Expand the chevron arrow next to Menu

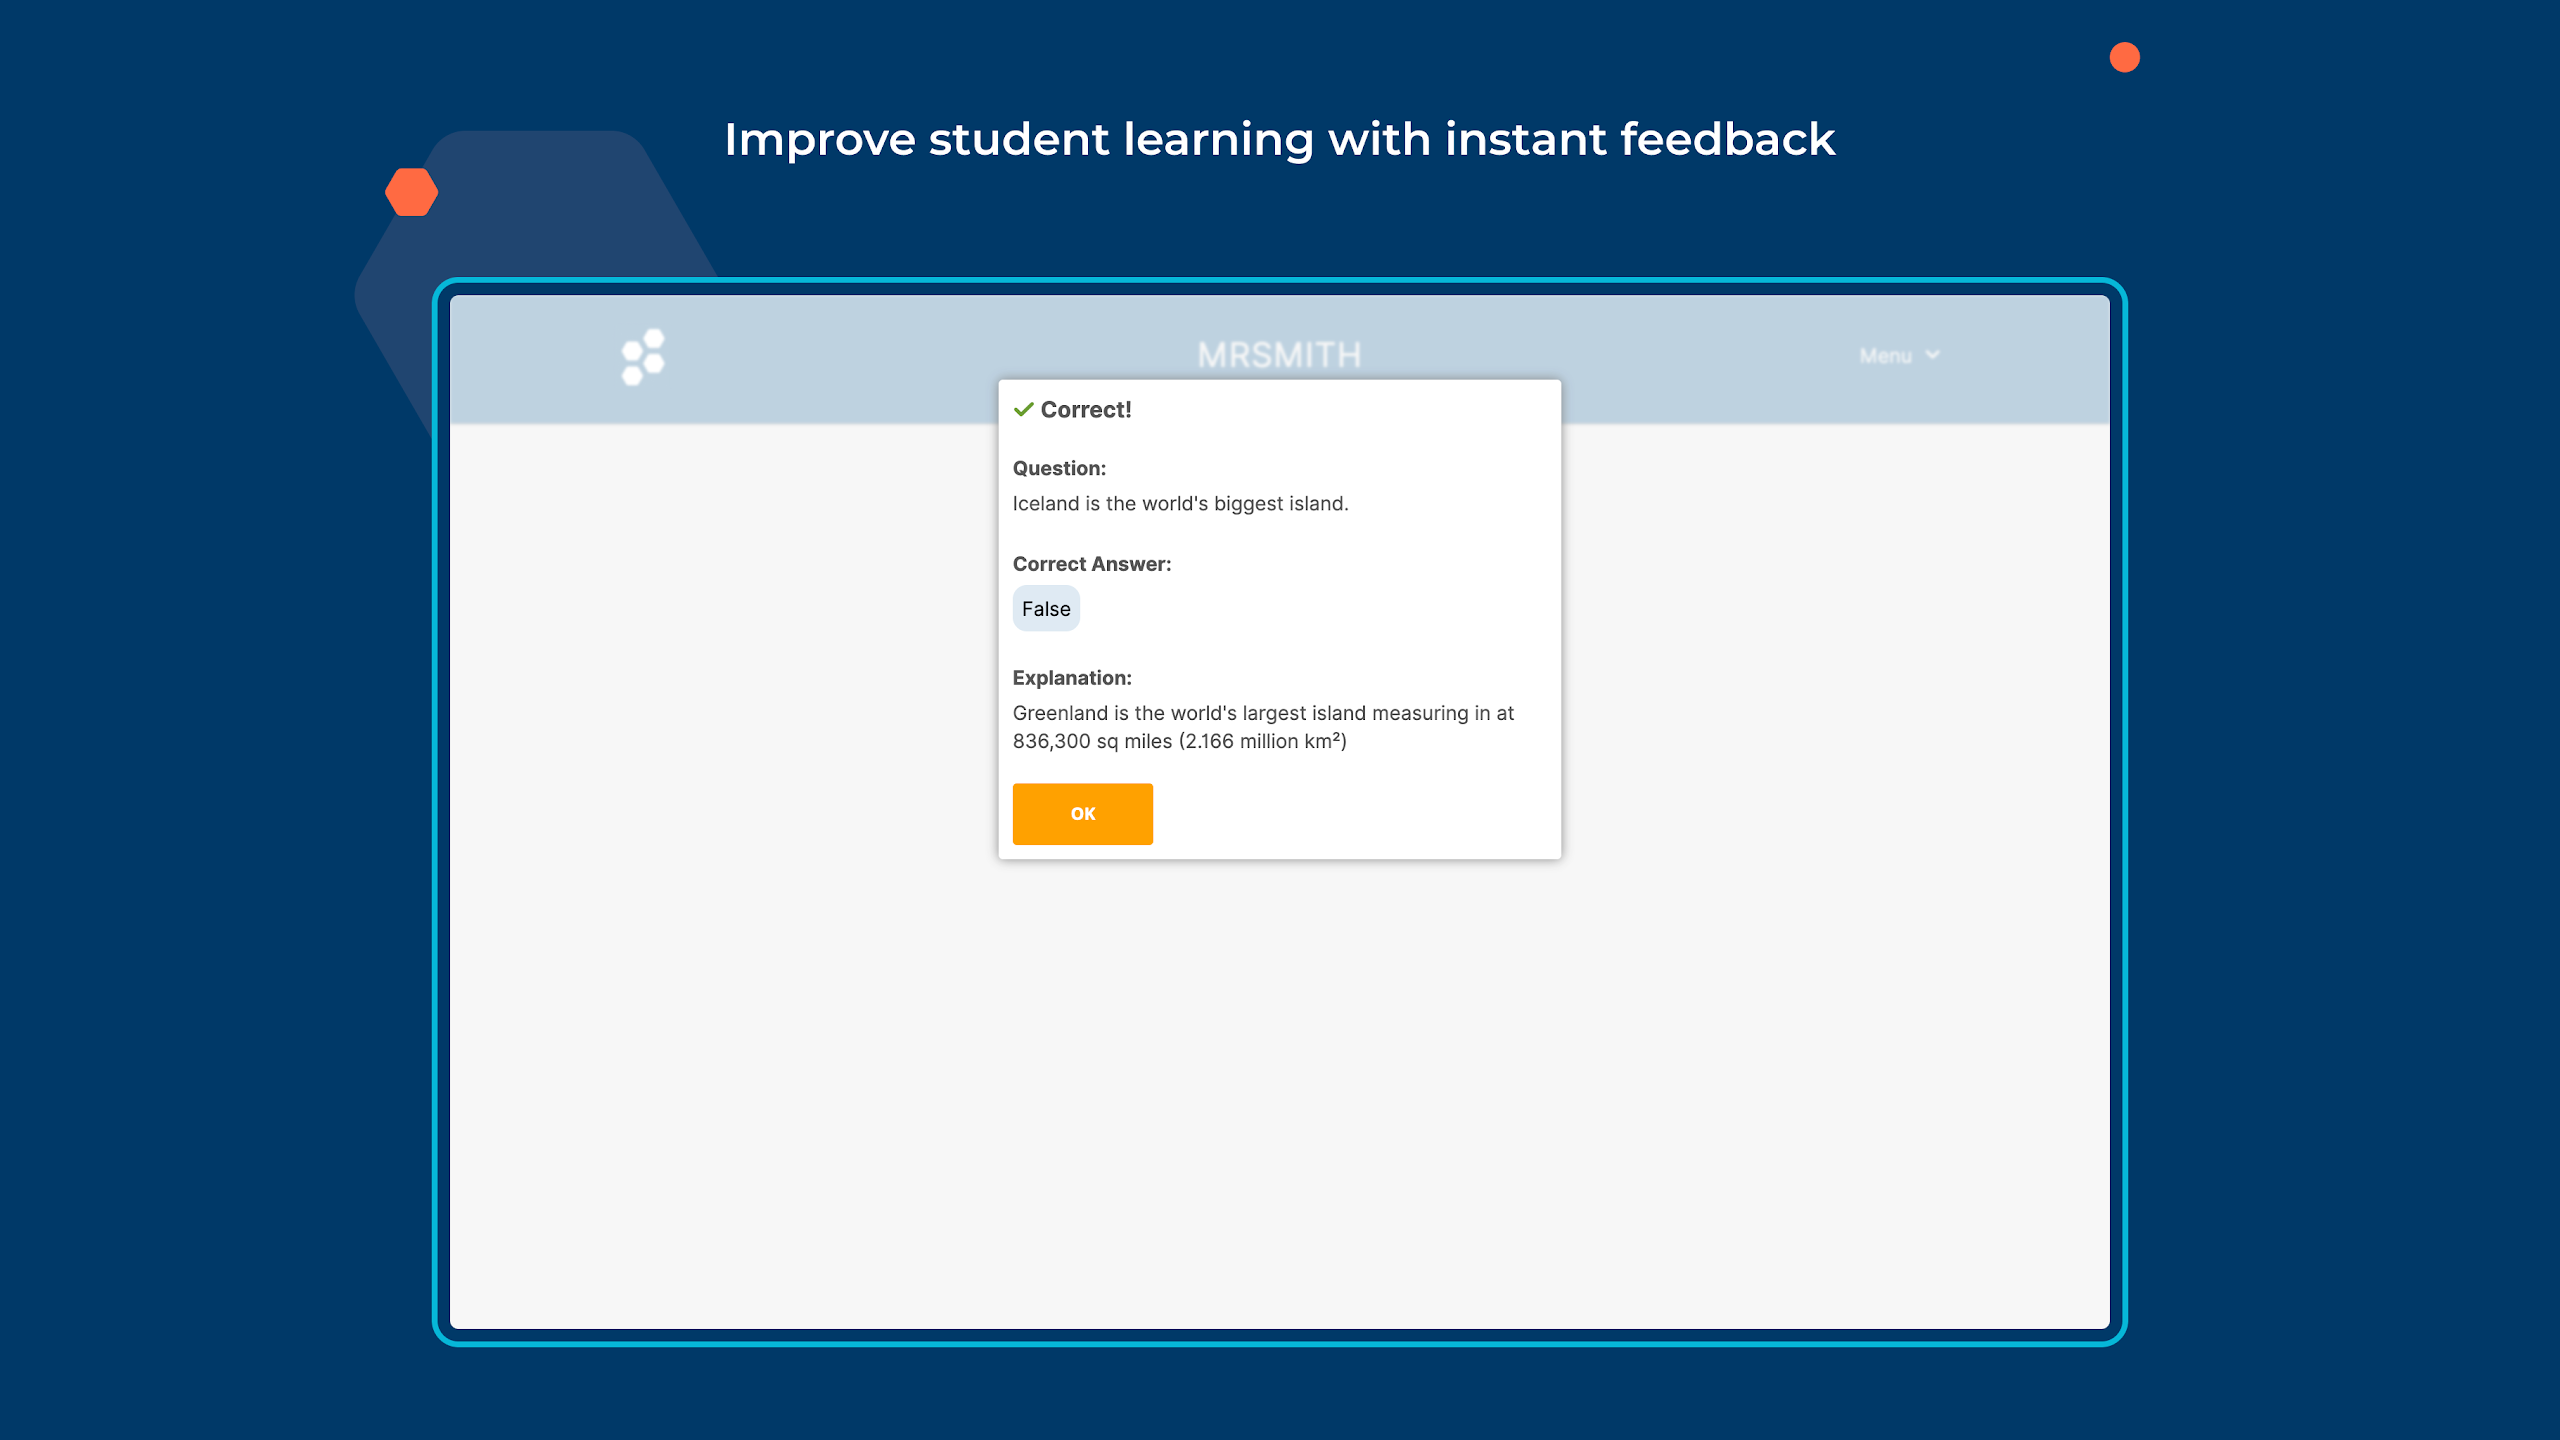coord(1932,355)
